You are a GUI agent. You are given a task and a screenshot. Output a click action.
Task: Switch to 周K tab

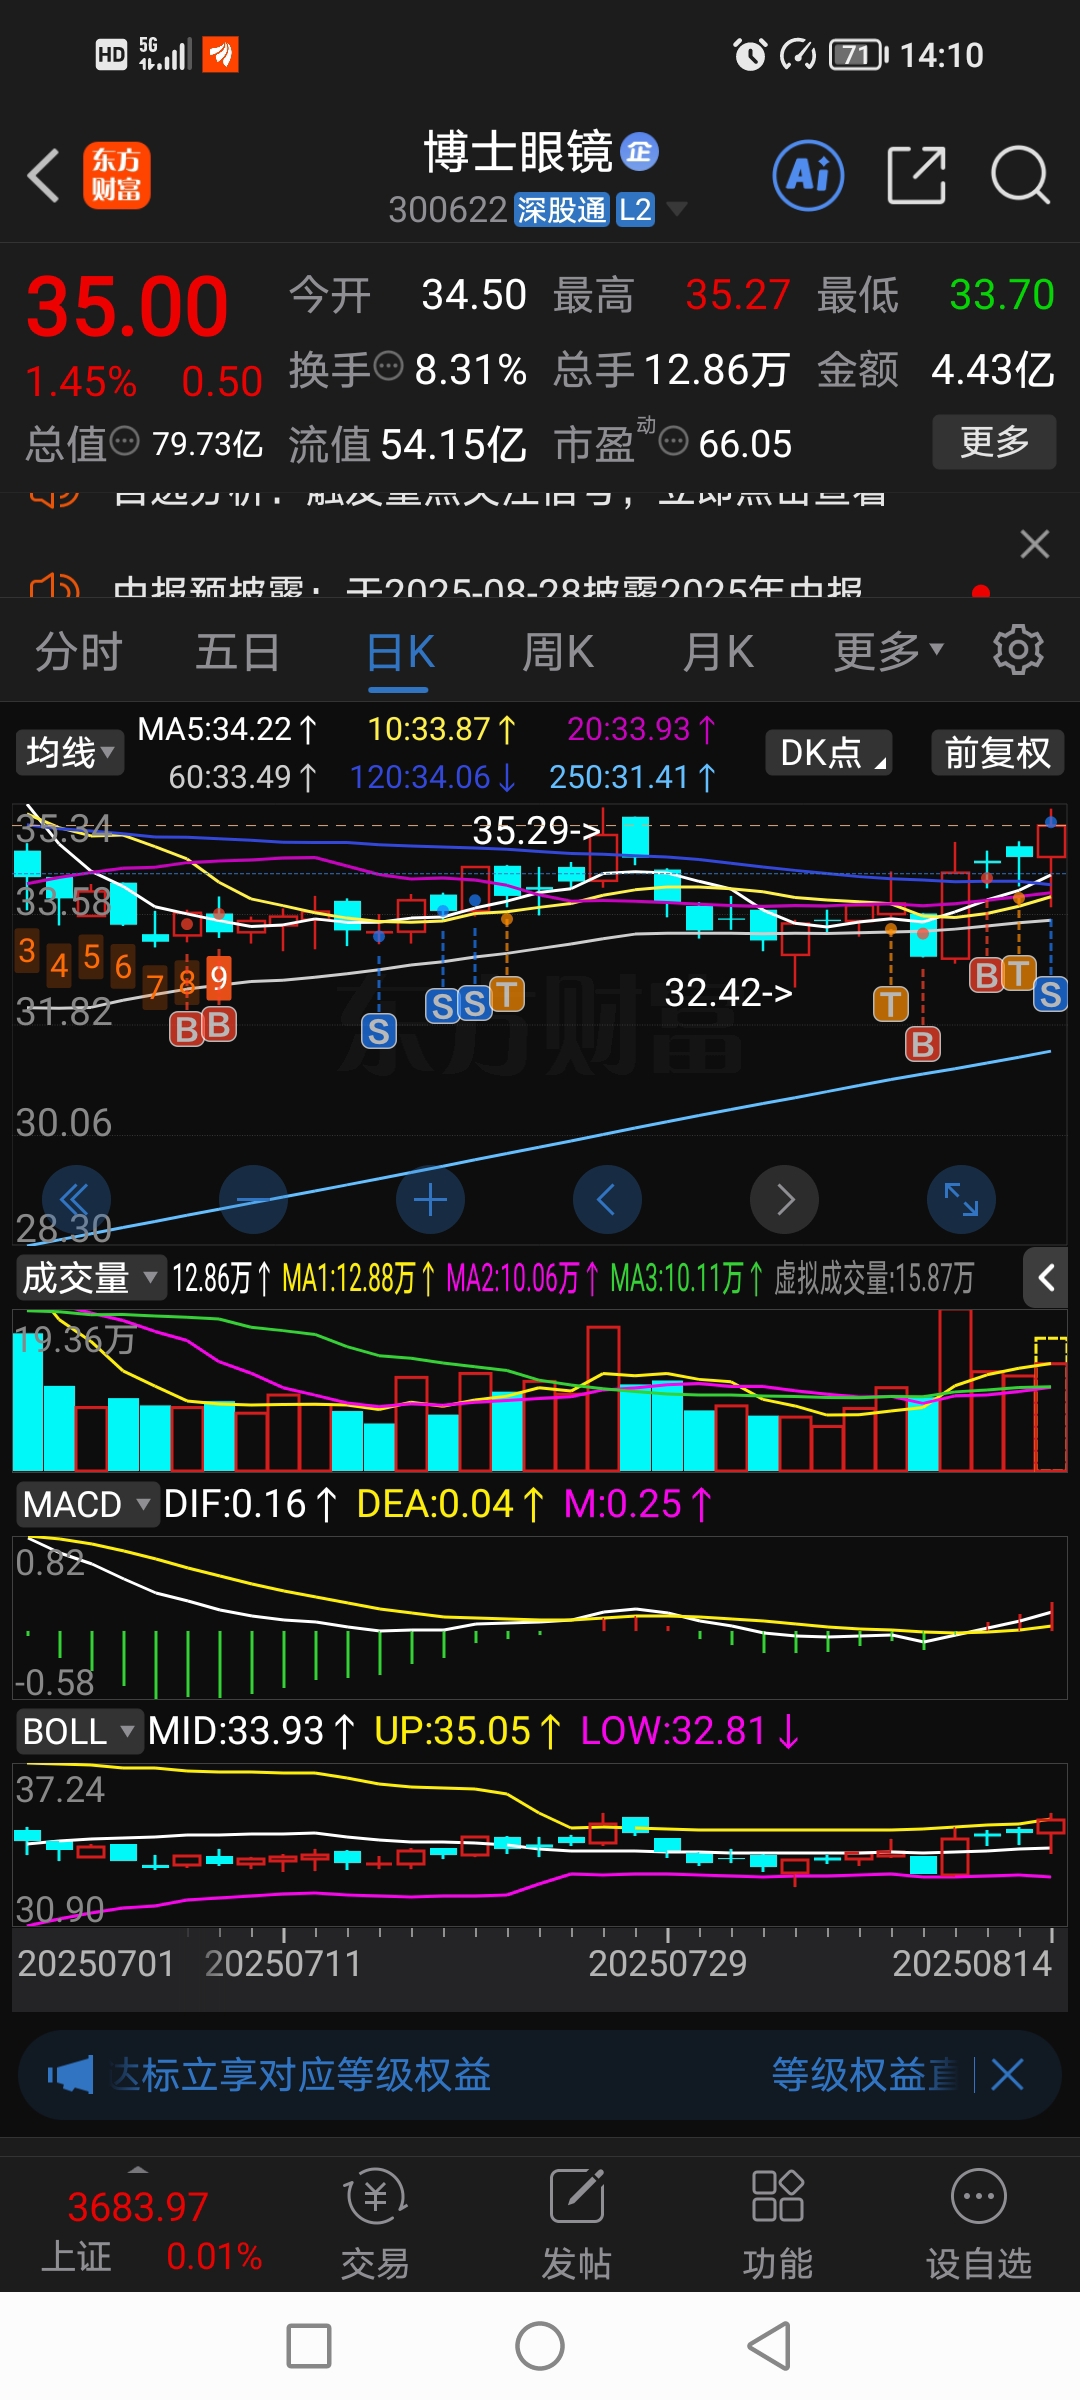pyautogui.click(x=558, y=652)
